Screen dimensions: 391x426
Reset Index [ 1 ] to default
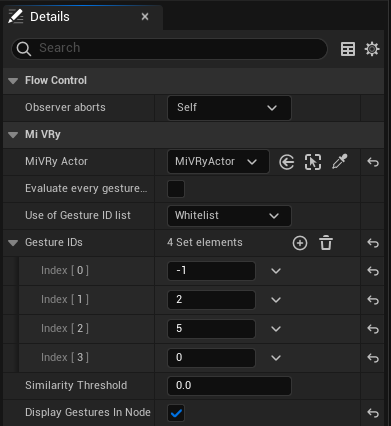point(373,300)
